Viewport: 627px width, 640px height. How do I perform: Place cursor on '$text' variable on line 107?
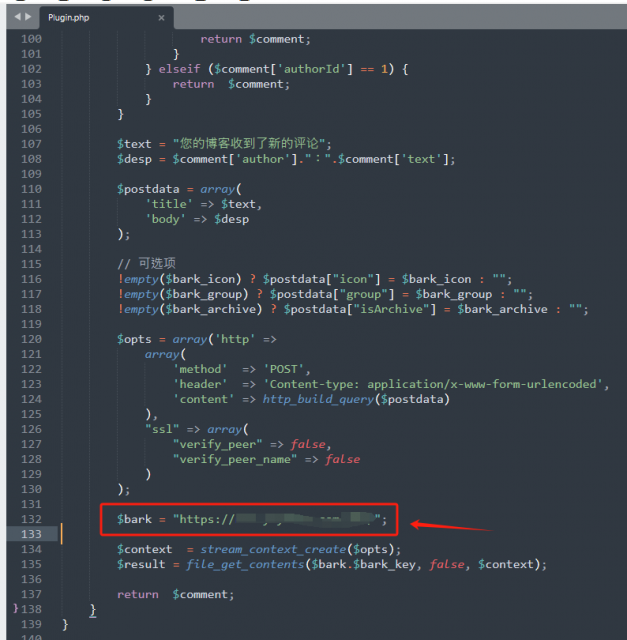134,144
